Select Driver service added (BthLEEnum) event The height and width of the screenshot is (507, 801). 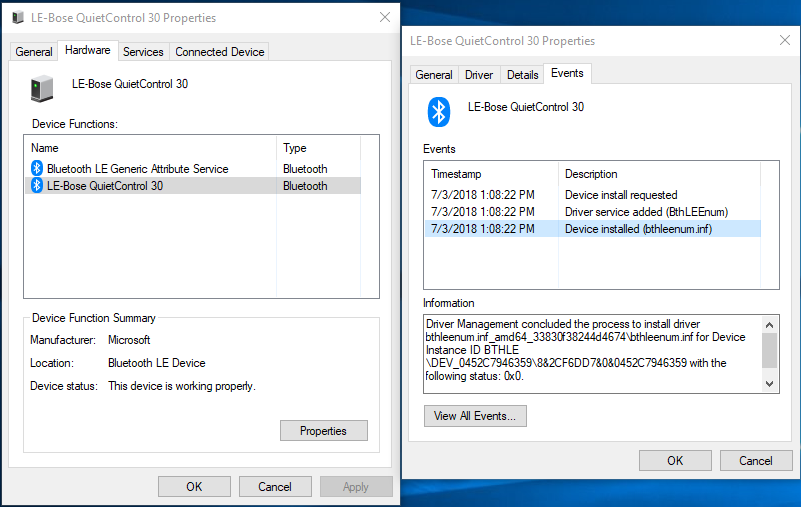pyautogui.click(x=593, y=212)
